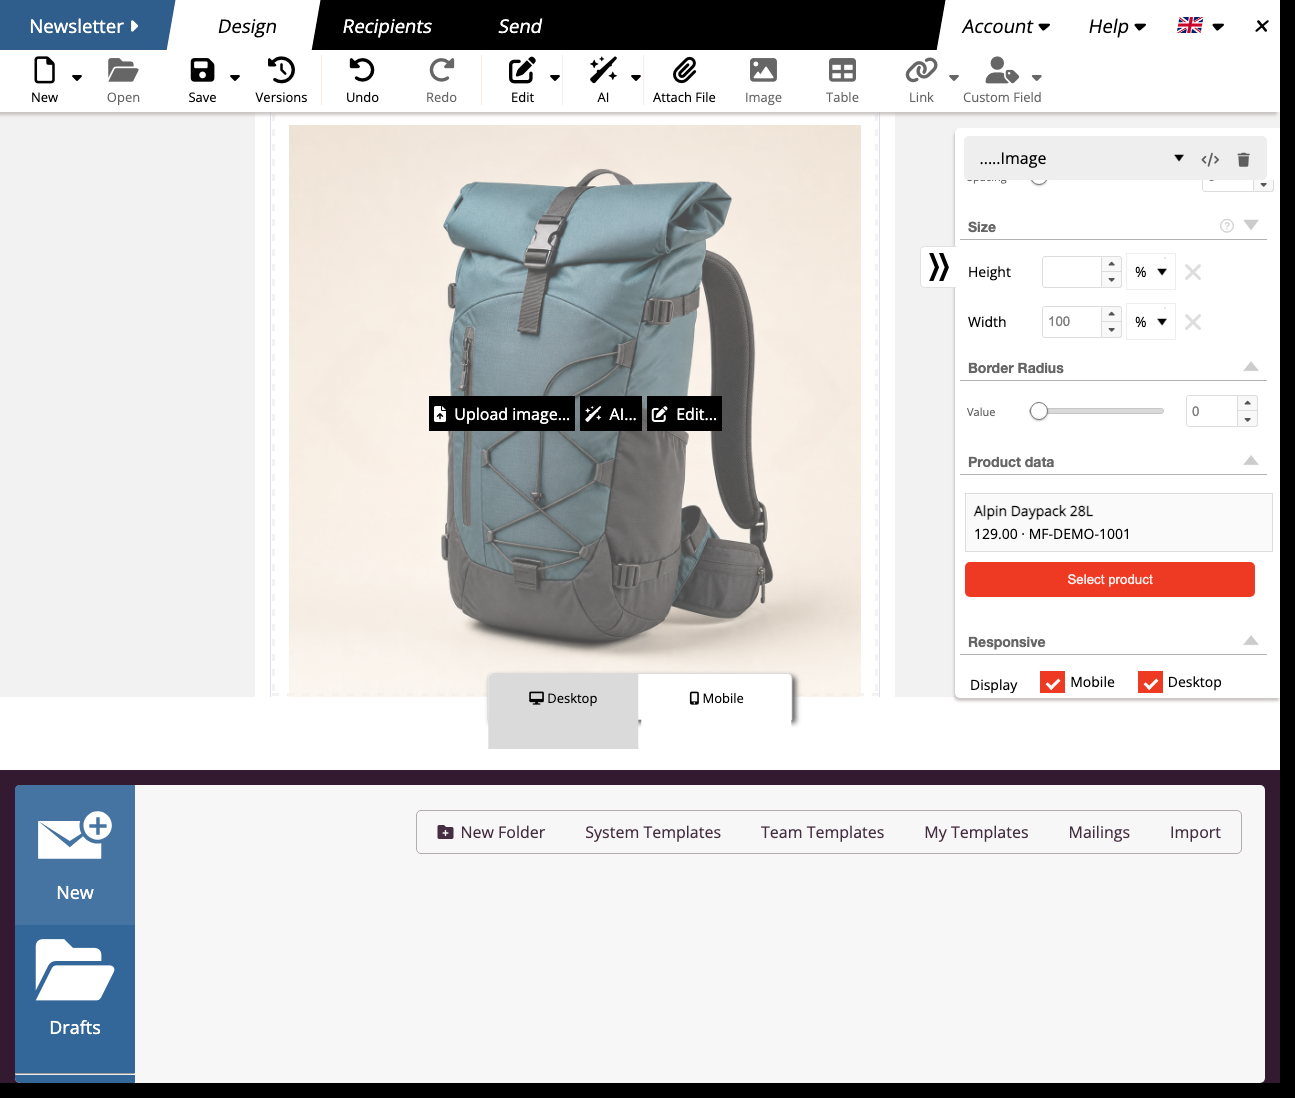Image resolution: width=1295 pixels, height=1098 pixels.
Task: Open the language flag selector
Action: [x=1200, y=26]
